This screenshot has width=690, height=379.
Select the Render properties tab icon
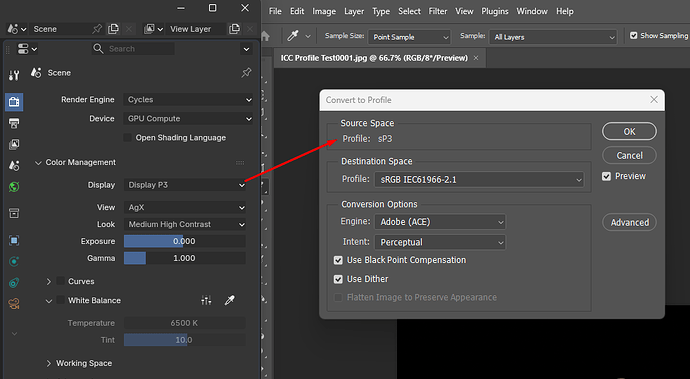14,102
